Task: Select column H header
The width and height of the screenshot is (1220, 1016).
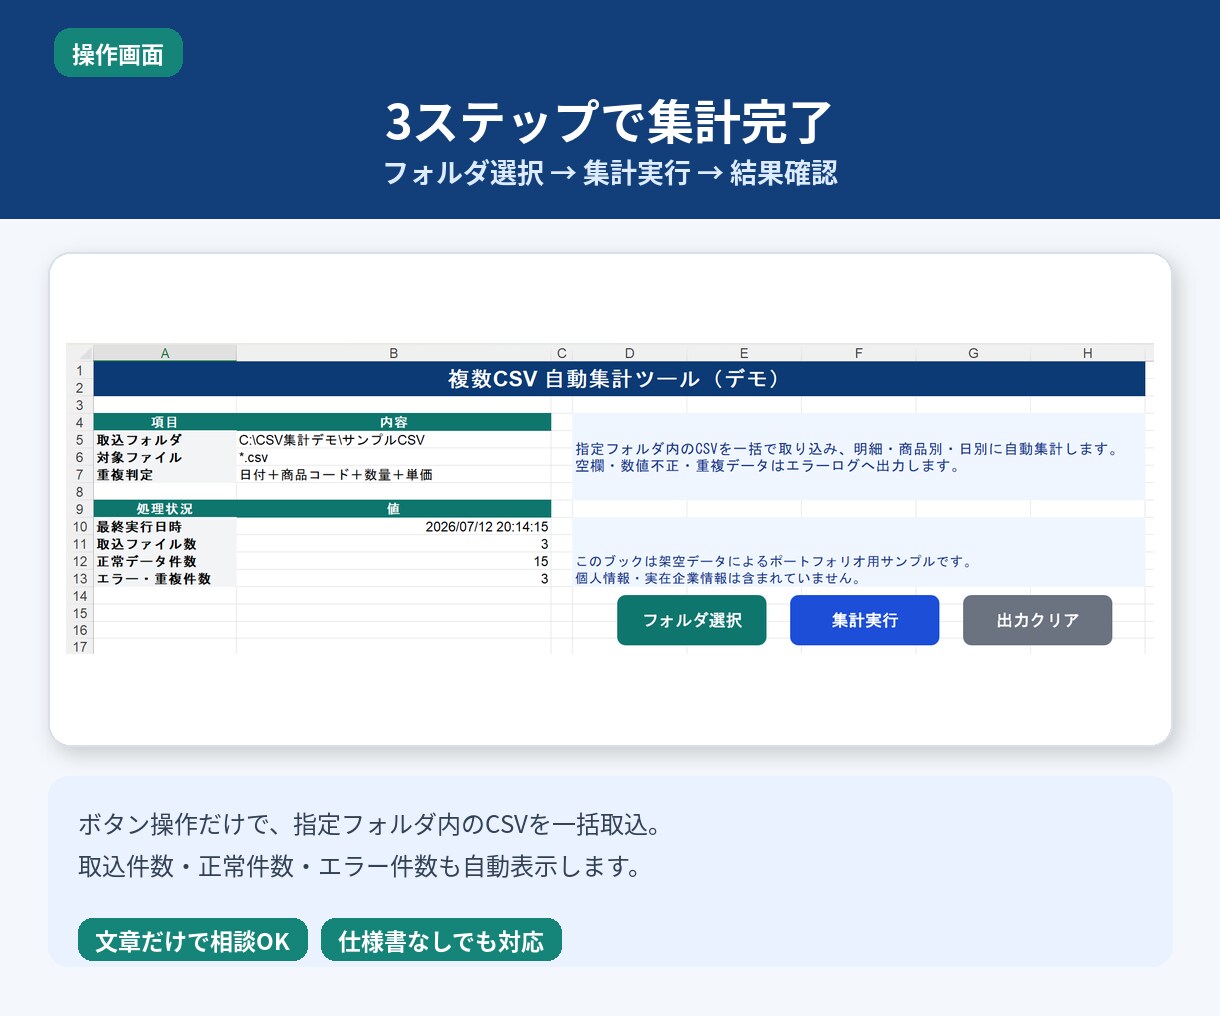Action: click(1088, 353)
